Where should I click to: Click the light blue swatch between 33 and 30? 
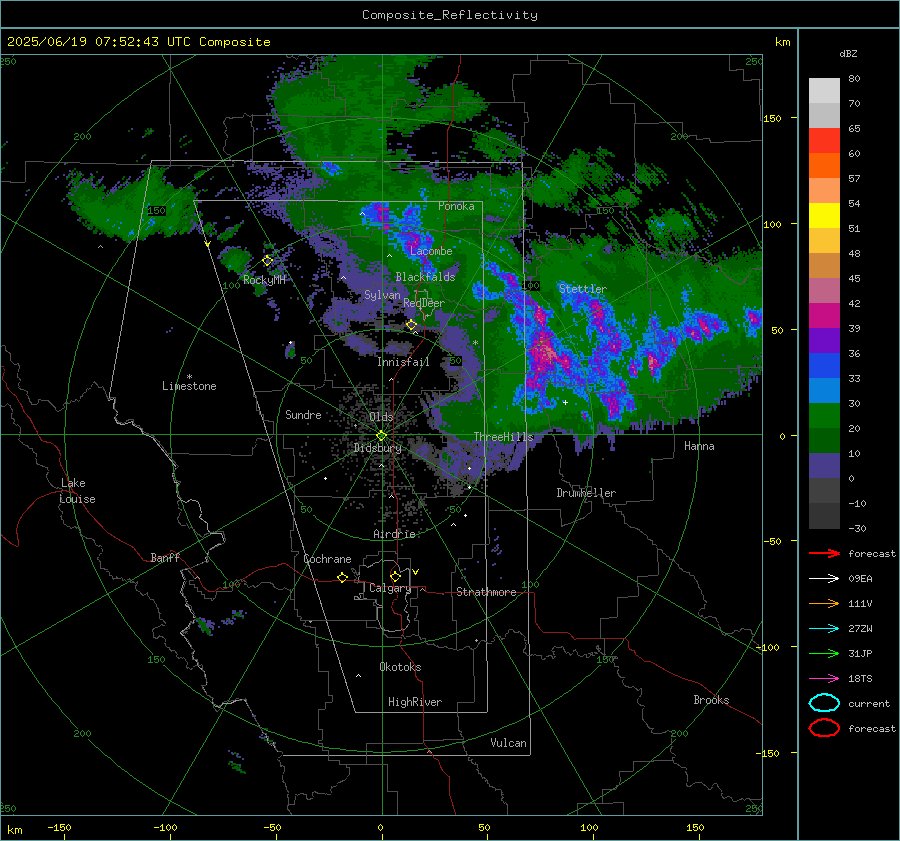824,390
